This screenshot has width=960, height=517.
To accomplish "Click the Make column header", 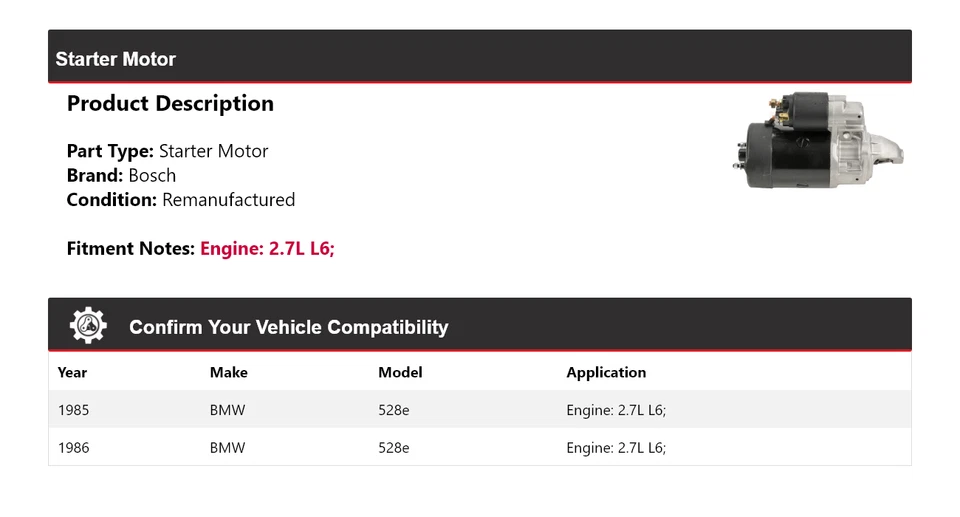I will click(228, 372).
